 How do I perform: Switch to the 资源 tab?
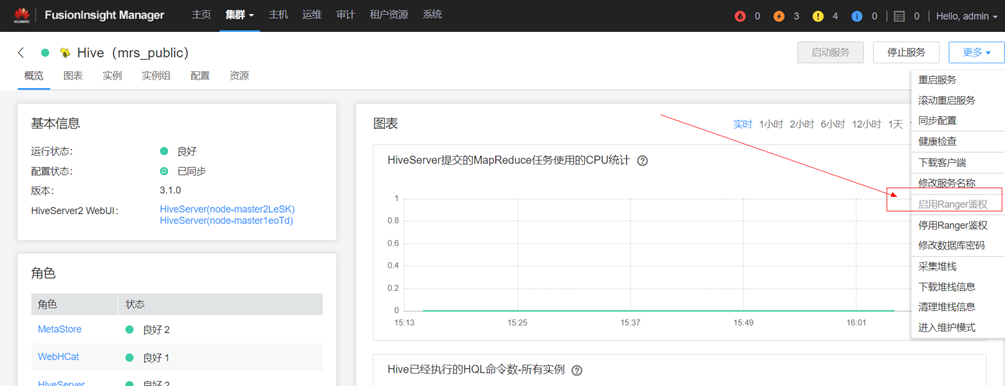tap(239, 76)
